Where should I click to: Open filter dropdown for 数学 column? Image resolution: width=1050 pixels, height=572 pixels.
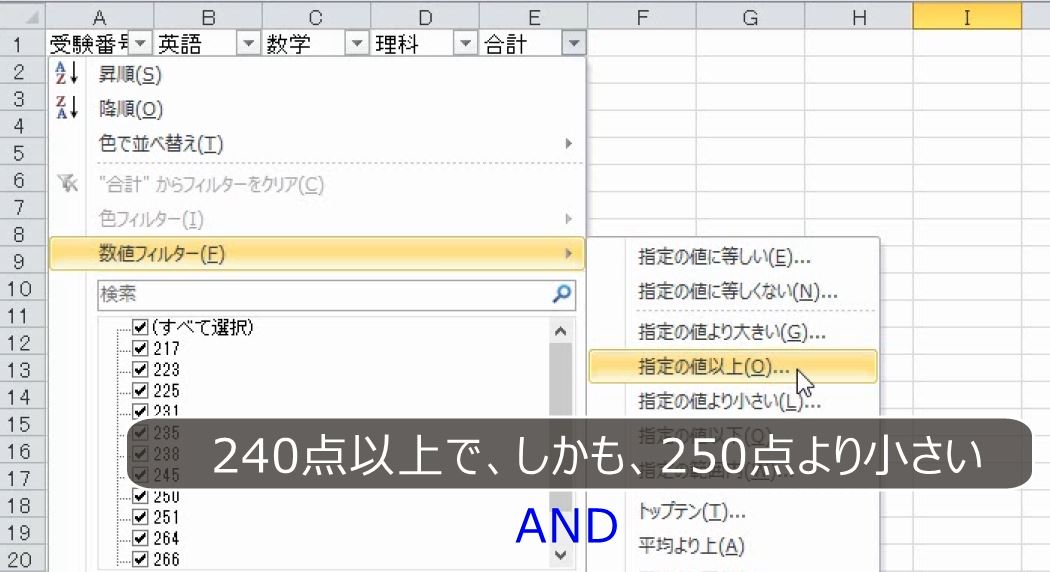[x=357, y=44]
